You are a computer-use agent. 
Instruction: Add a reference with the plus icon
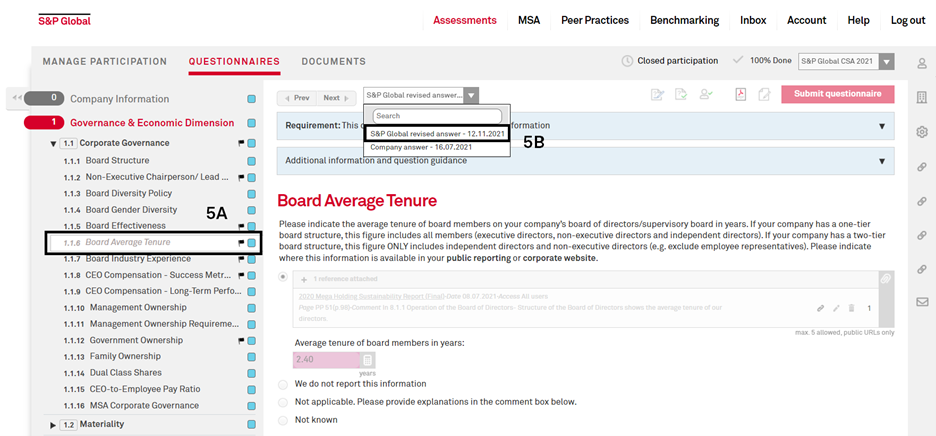click(x=304, y=280)
